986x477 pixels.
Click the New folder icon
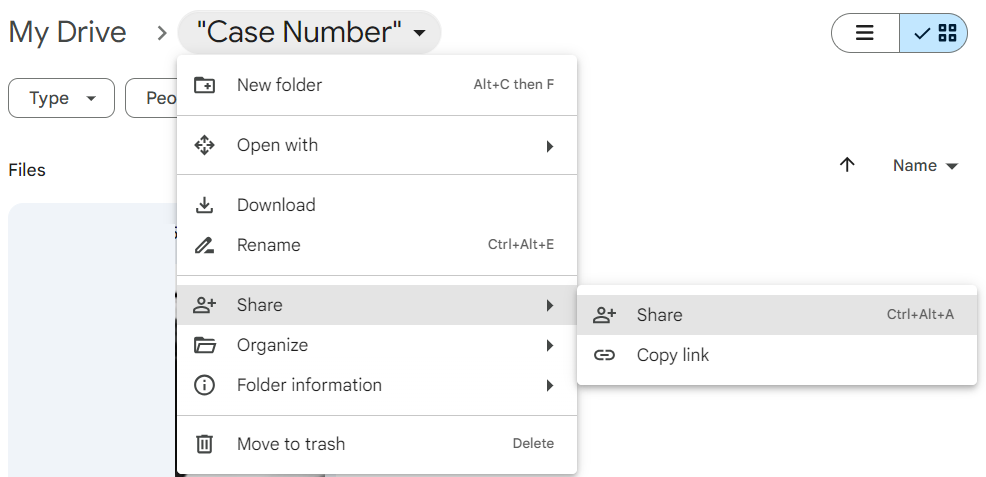click(x=204, y=85)
